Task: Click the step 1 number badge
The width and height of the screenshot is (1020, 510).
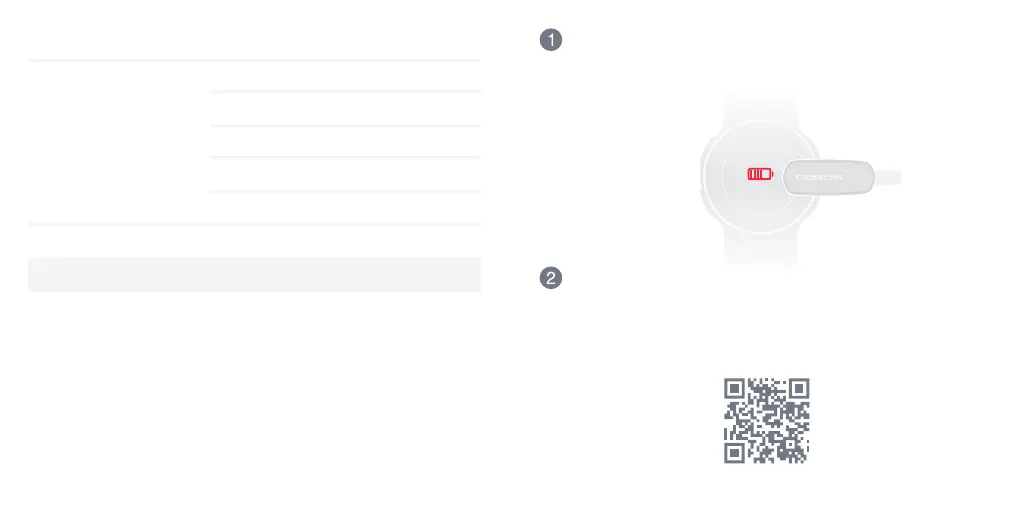Action: (x=551, y=40)
